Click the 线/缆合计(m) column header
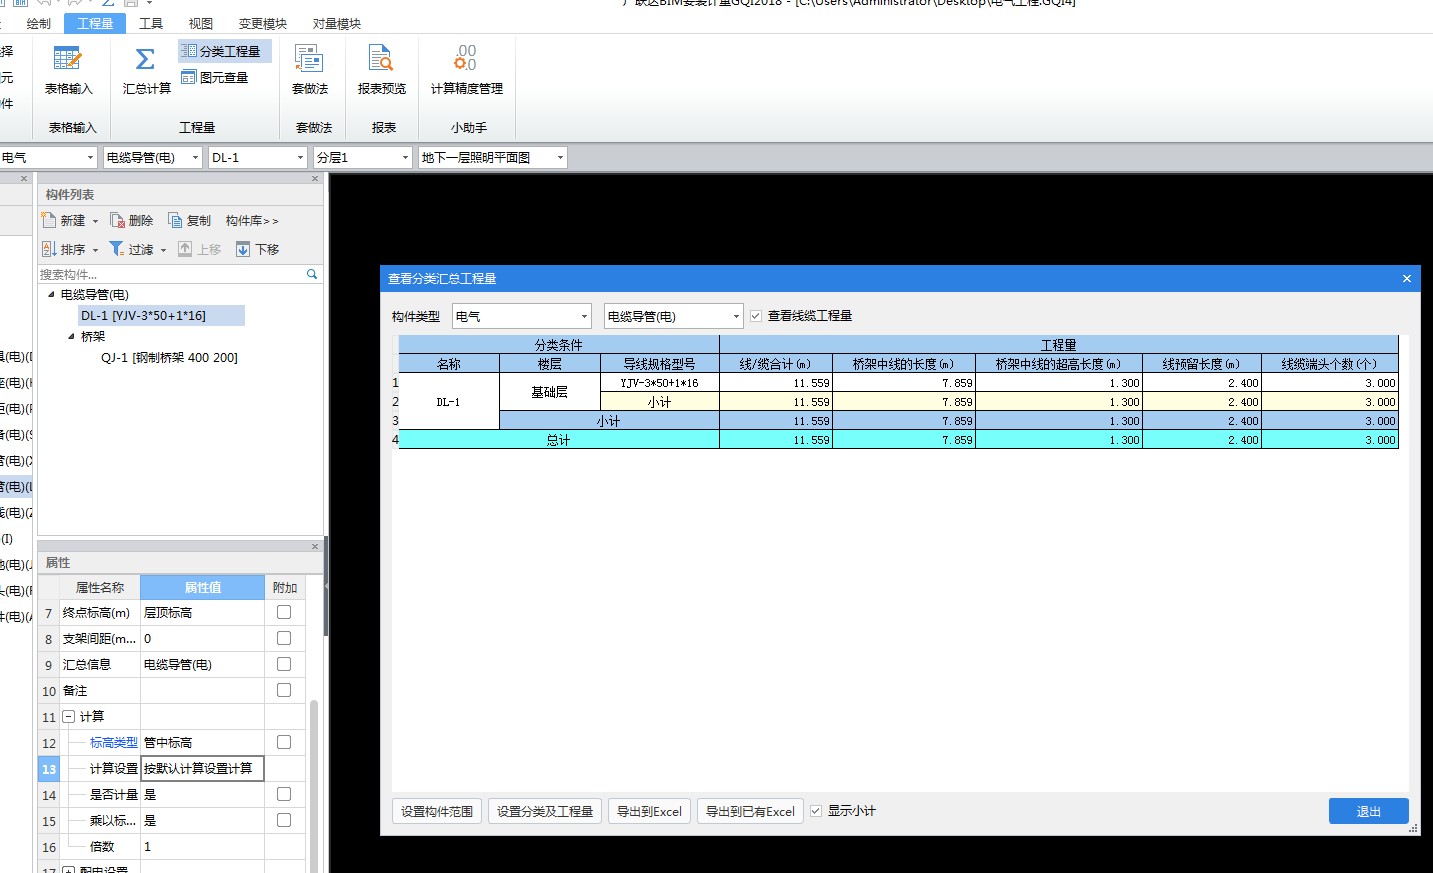The image size is (1433, 873). point(775,364)
